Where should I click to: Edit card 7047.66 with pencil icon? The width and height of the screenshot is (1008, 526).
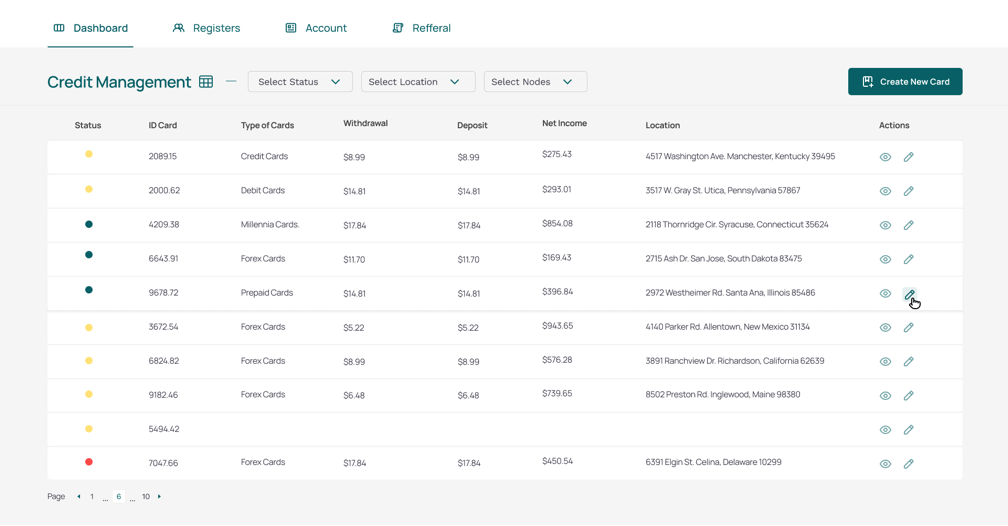pyautogui.click(x=908, y=464)
